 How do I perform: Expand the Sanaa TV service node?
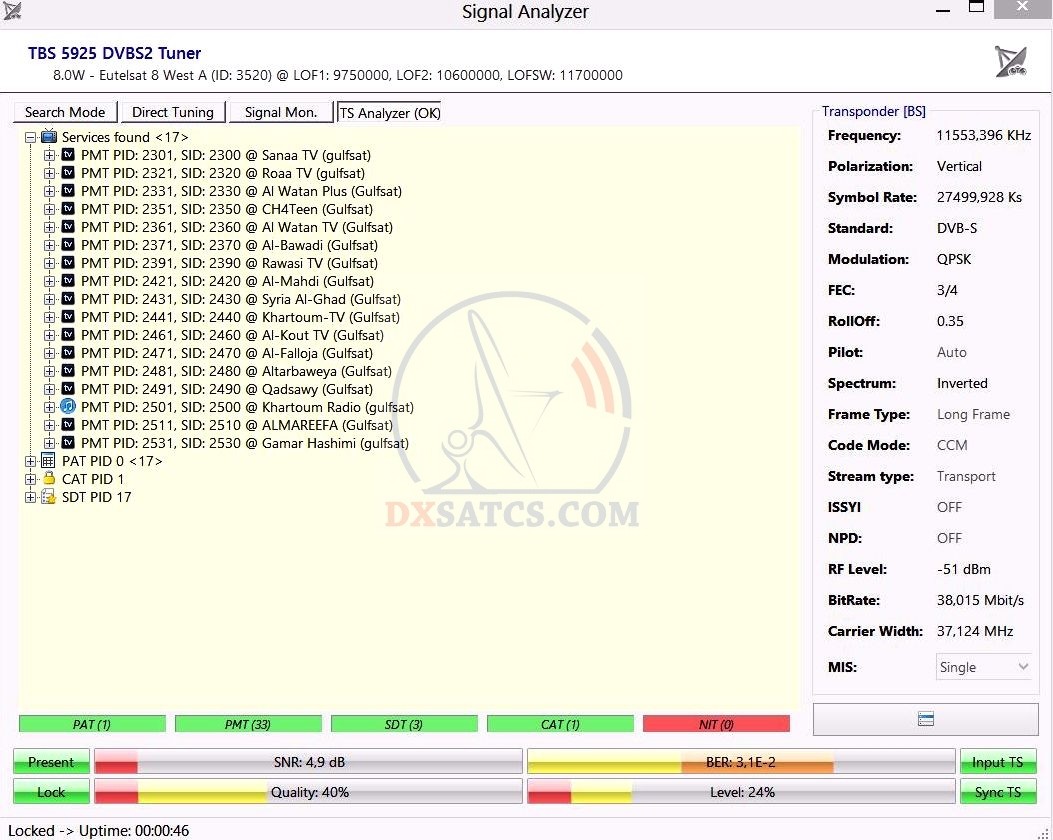(x=49, y=155)
